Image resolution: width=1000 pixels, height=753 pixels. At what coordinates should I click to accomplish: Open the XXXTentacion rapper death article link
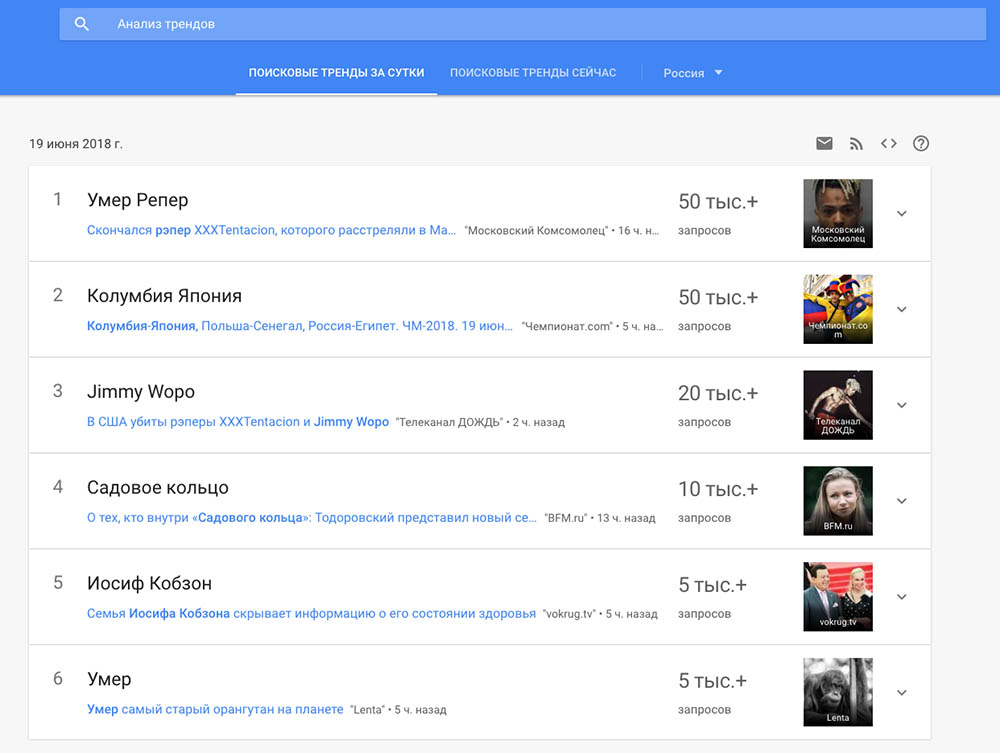pos(271,230)
